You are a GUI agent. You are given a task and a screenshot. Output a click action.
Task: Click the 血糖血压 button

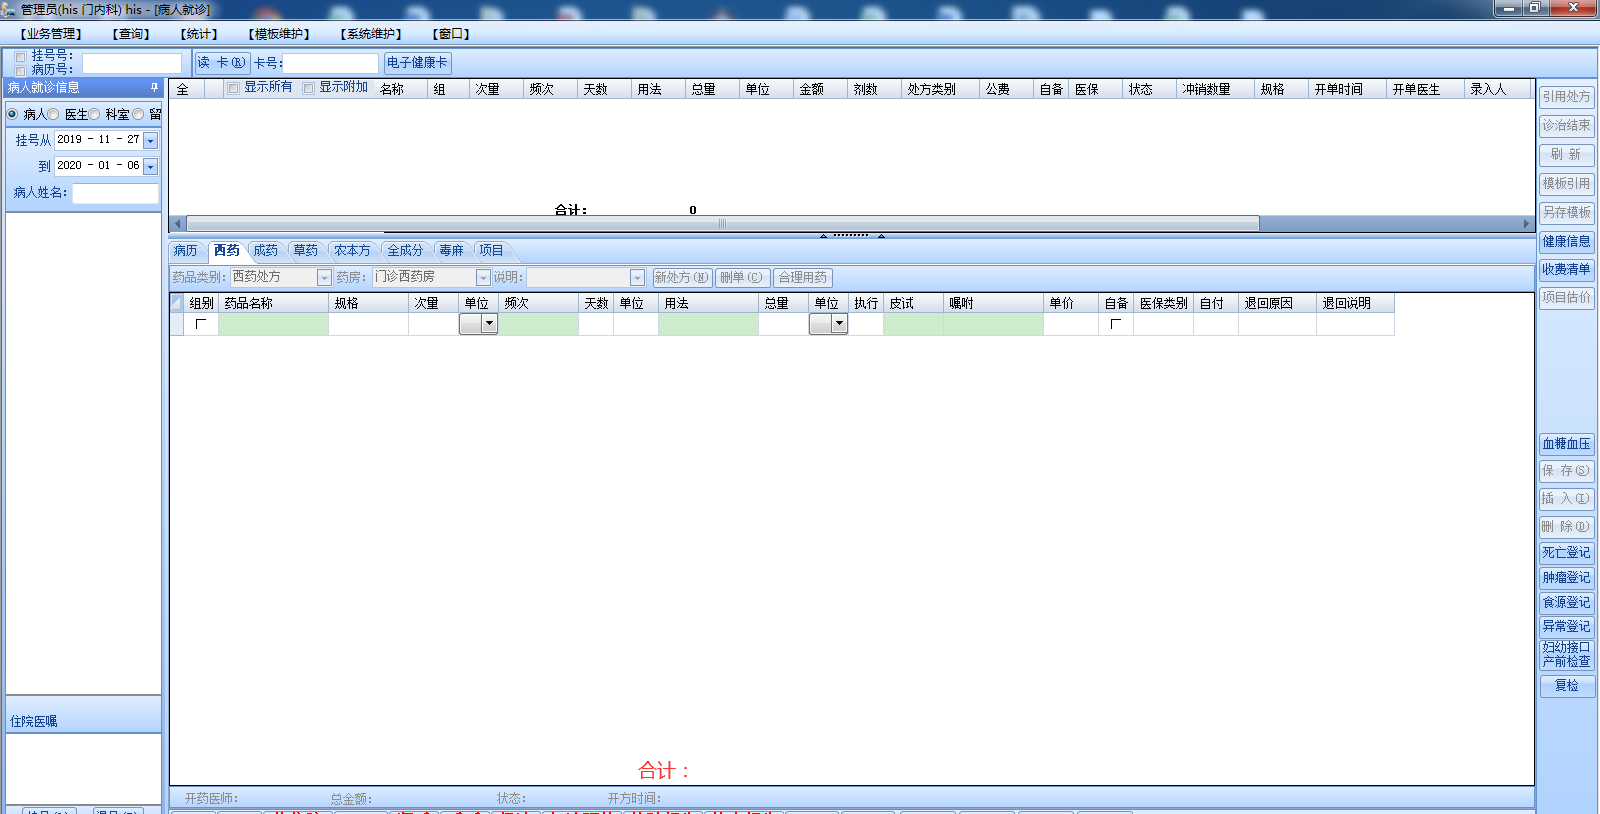(x=1566, y=444)
